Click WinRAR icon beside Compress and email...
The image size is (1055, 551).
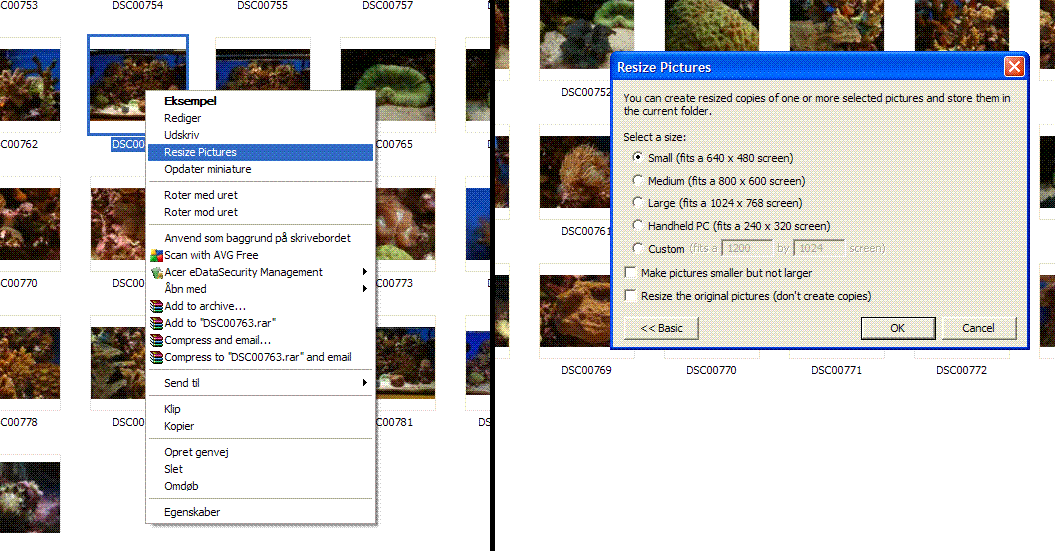pyautogui.click(x=156, y=340)
